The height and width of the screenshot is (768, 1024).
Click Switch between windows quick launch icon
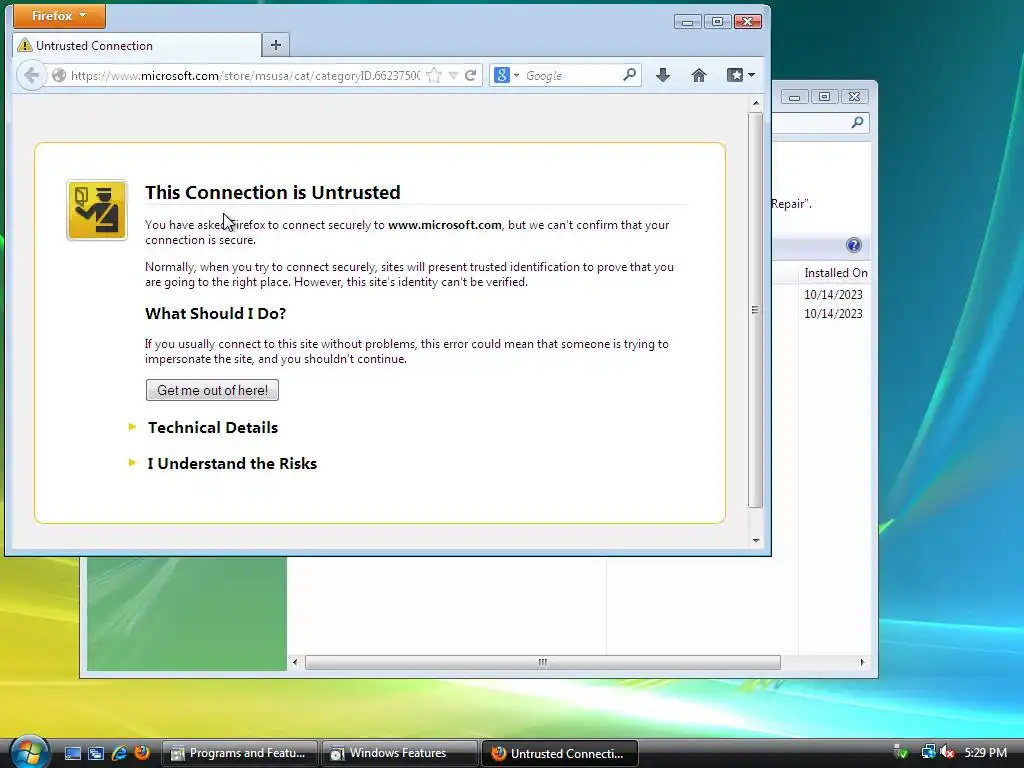(x=95, y=753)
